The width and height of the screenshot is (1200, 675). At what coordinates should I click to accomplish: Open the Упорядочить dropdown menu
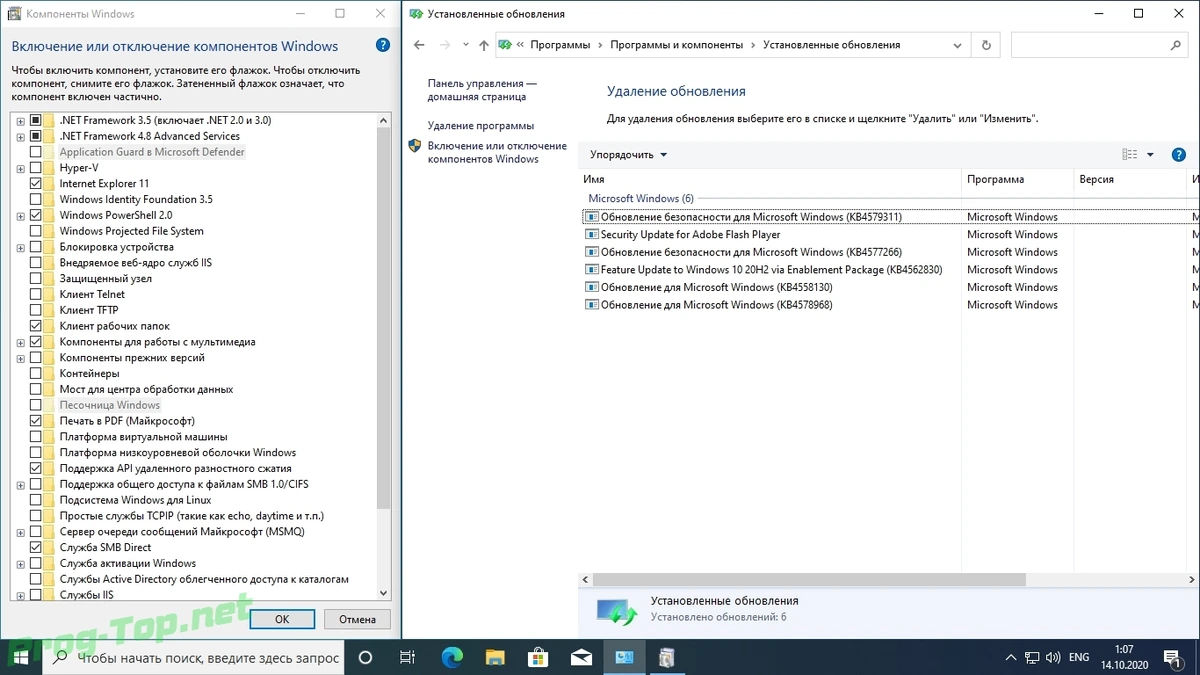tap(628, 155)
